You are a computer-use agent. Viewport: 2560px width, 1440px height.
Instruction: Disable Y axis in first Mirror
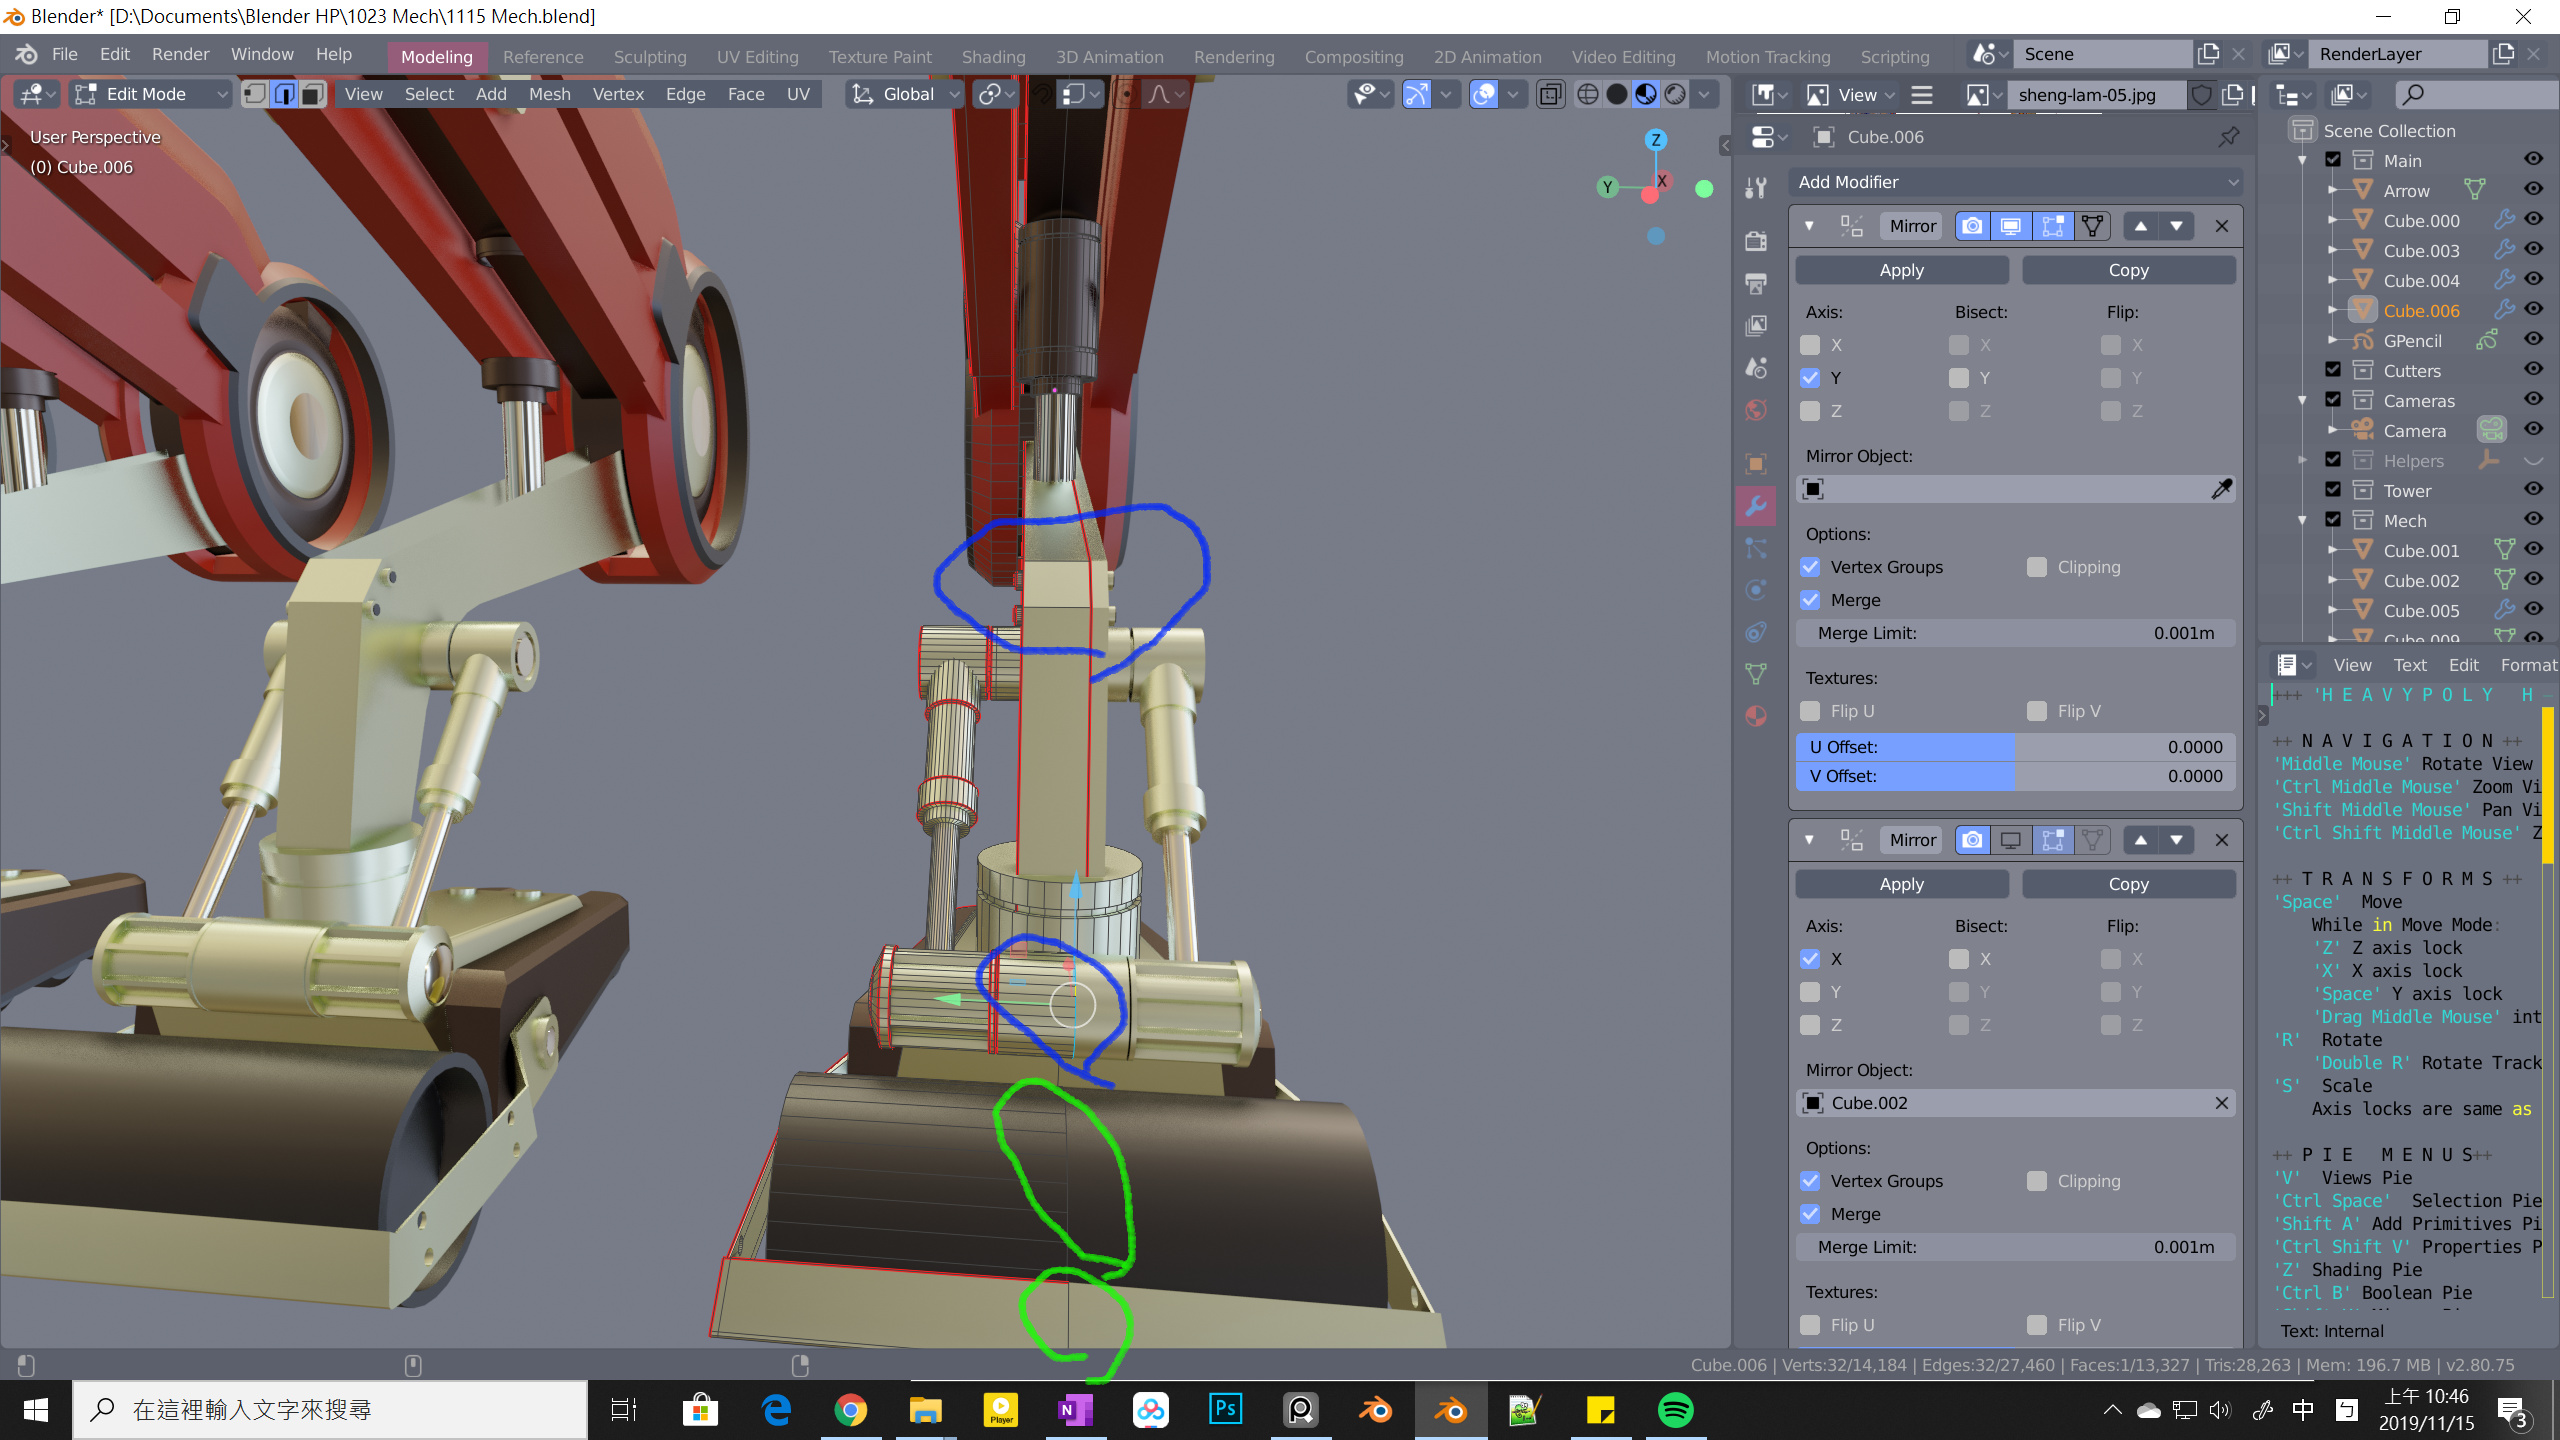point(1809,378)
